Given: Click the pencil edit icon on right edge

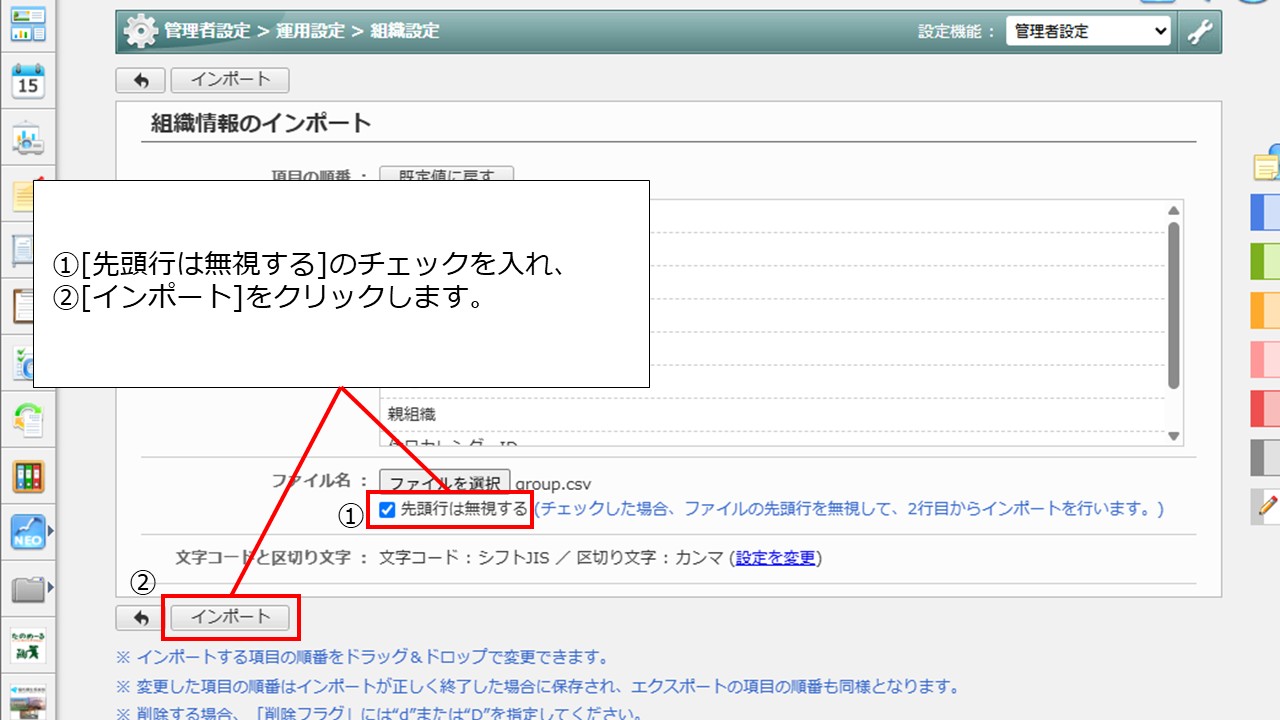Looking at the screenshot, I should pos(1267,507).
